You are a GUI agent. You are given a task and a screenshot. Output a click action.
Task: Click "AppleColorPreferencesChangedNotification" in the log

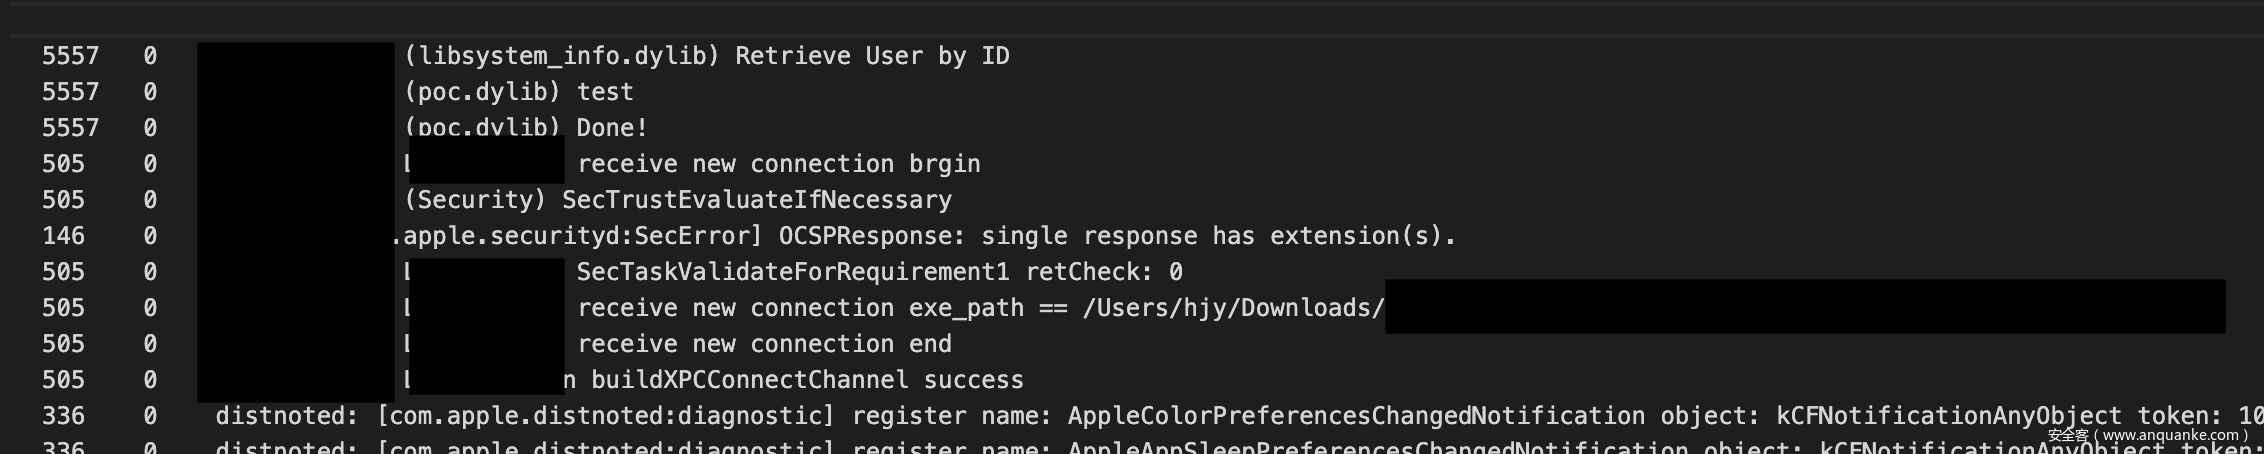click(1356, 416)
